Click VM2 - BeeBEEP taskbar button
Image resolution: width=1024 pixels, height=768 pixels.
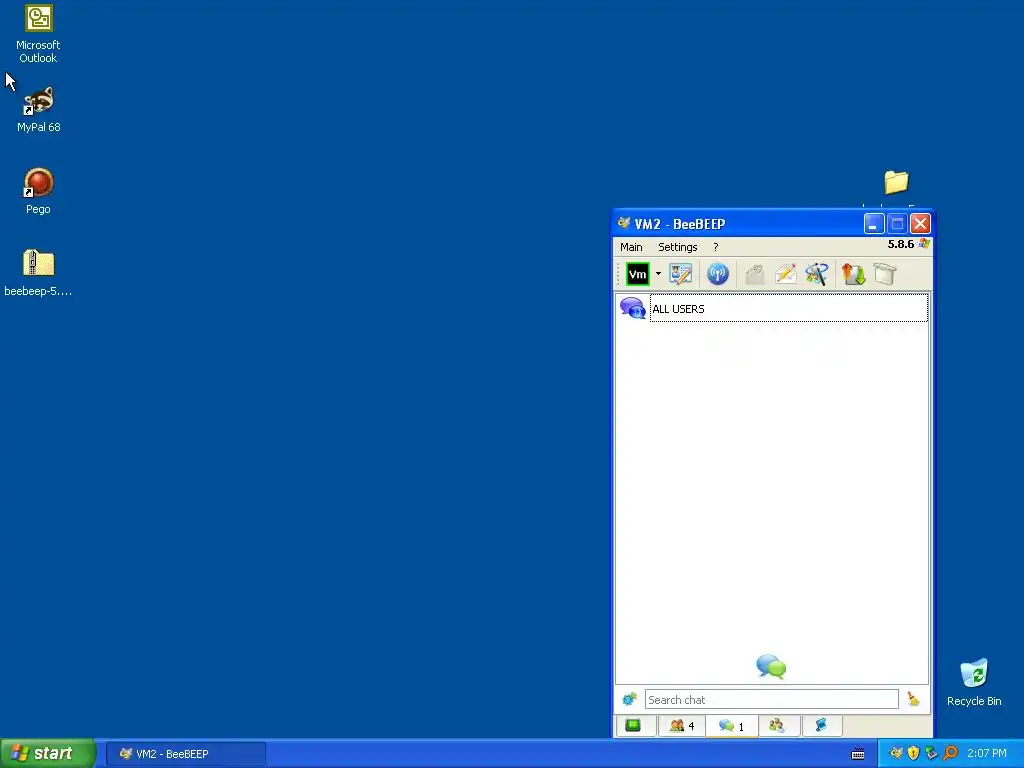186,754
